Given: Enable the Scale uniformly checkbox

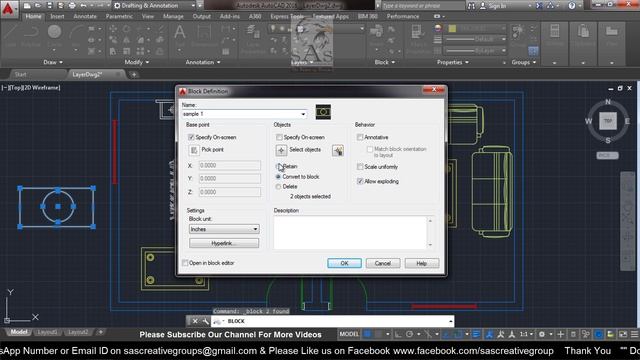Looking at the screenshot, I should pos(360,167).
